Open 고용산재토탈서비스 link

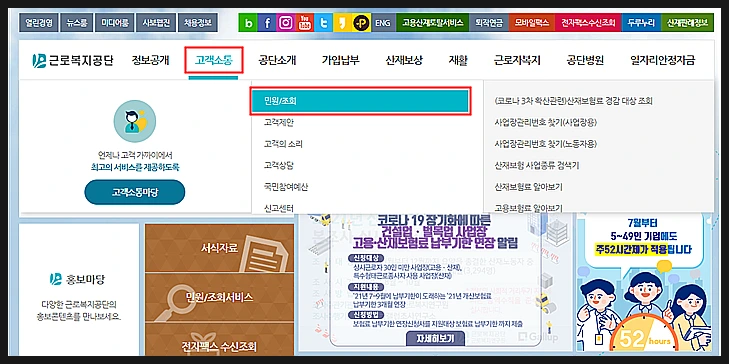(432, 22)
